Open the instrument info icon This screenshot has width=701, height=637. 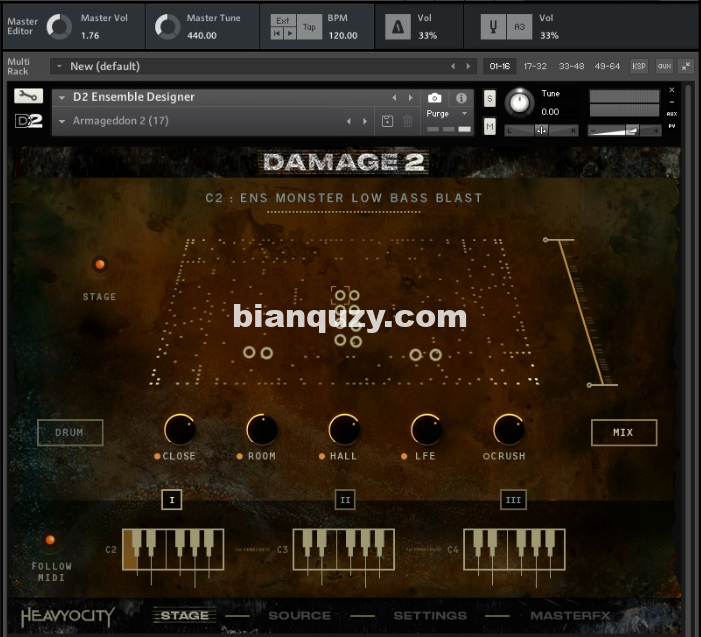[x=461, y=98]
